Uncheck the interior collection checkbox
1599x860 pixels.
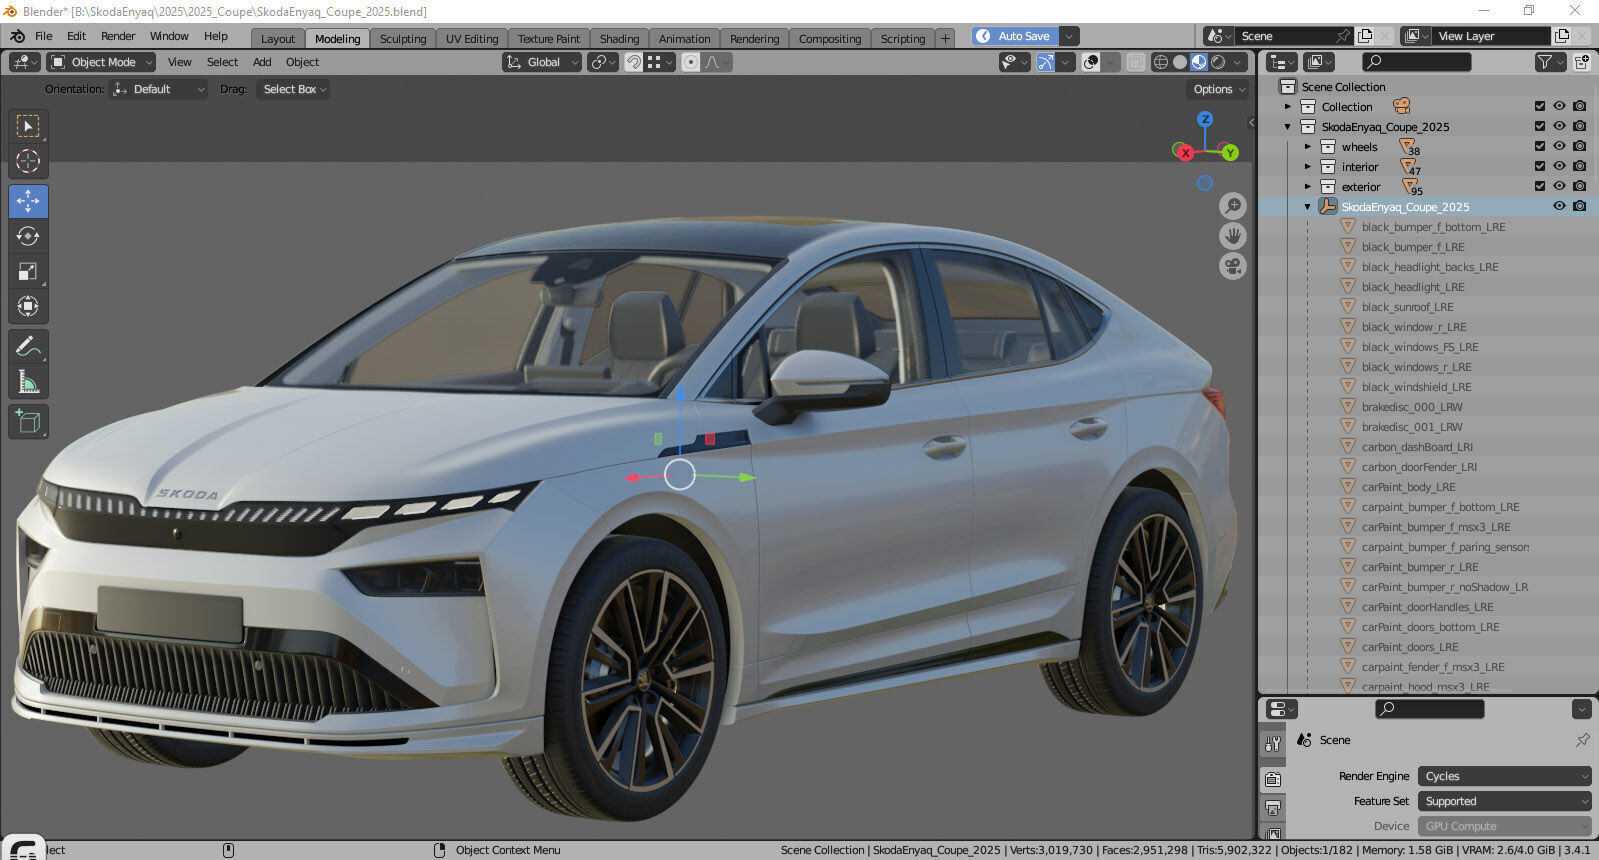coord(1540,166)
